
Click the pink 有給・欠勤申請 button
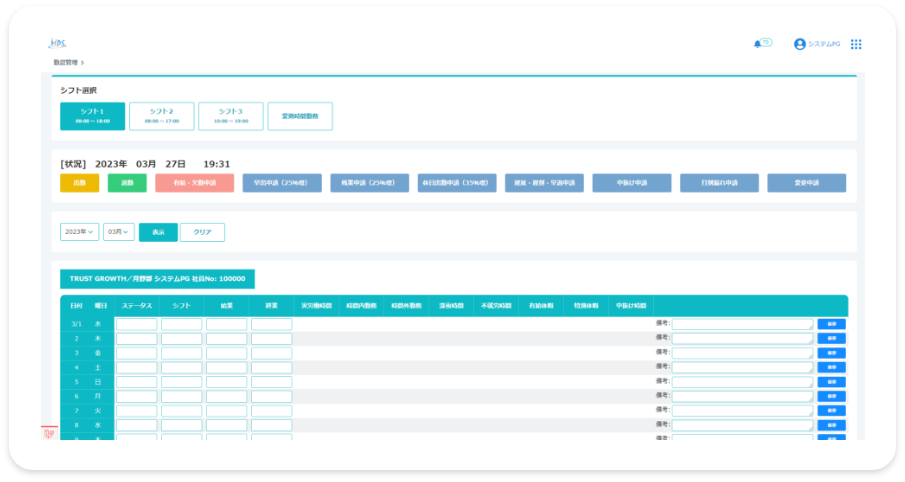click(194, 183)
